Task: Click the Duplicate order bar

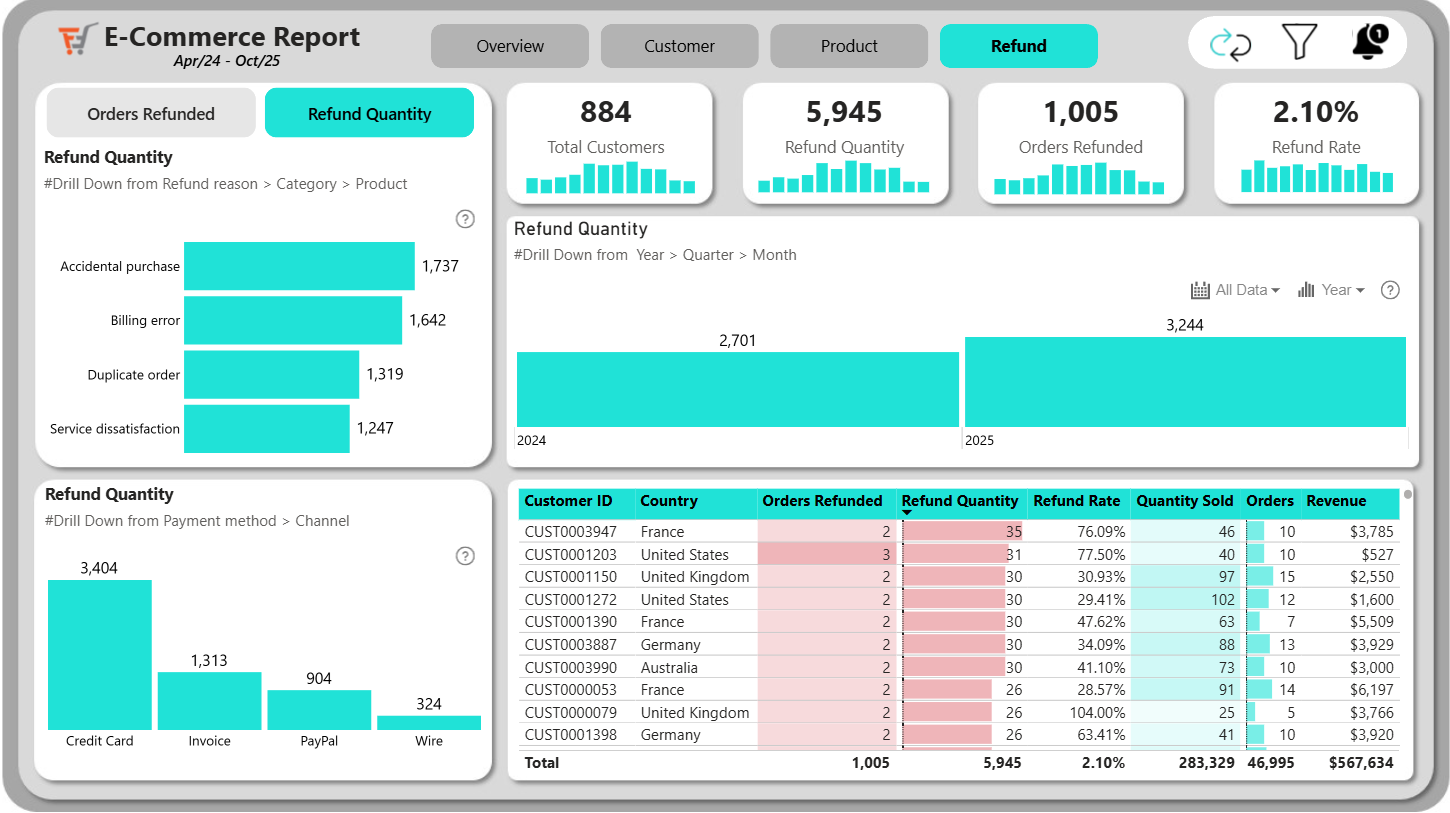Action: [271, 374]
